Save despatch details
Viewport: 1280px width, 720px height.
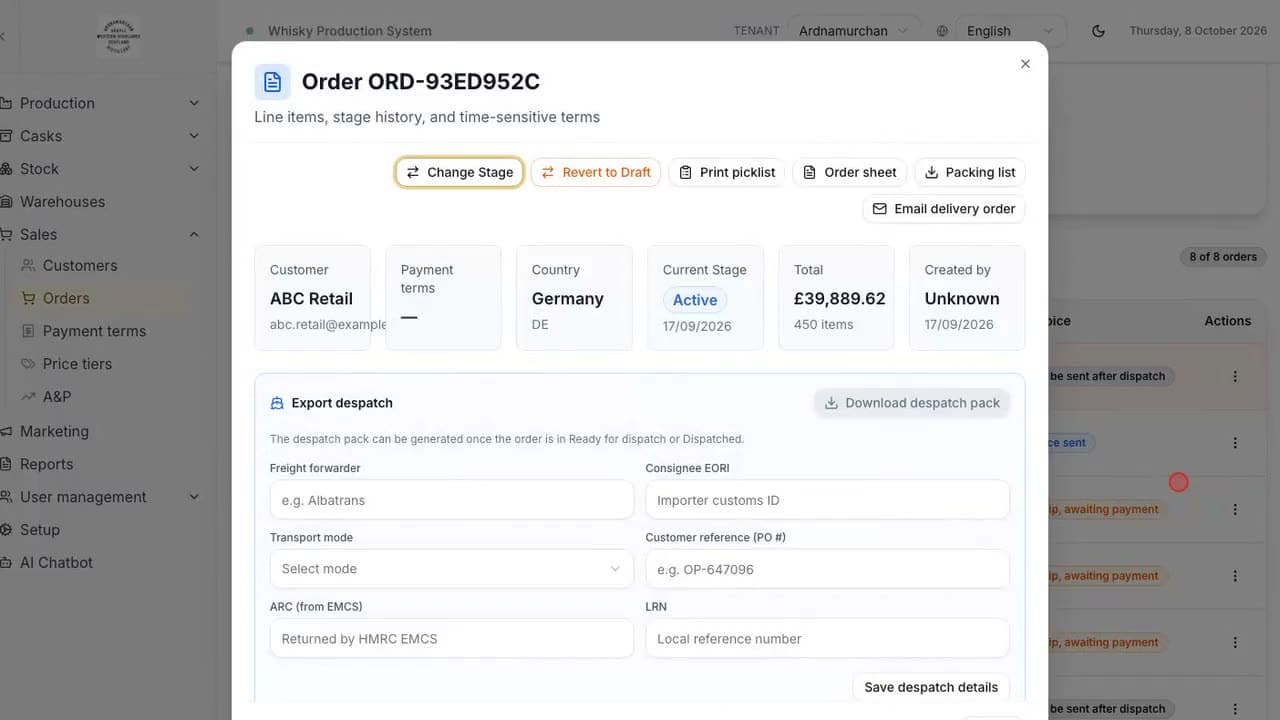(931, 687)
